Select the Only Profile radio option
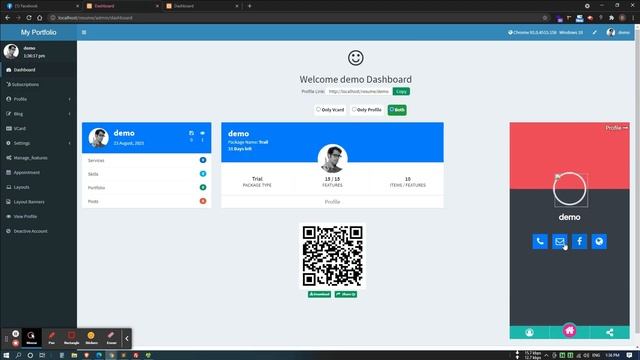640x360 pixels. (367, 110)
